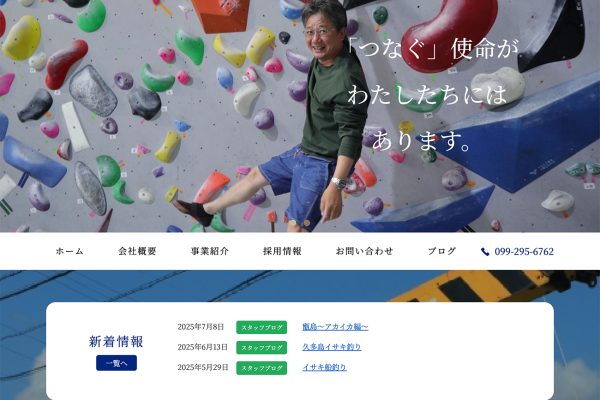Open the 採用情報 navigation link
Image resolution: width=600 pixels, height=400 pixels.
pos(282,251)
